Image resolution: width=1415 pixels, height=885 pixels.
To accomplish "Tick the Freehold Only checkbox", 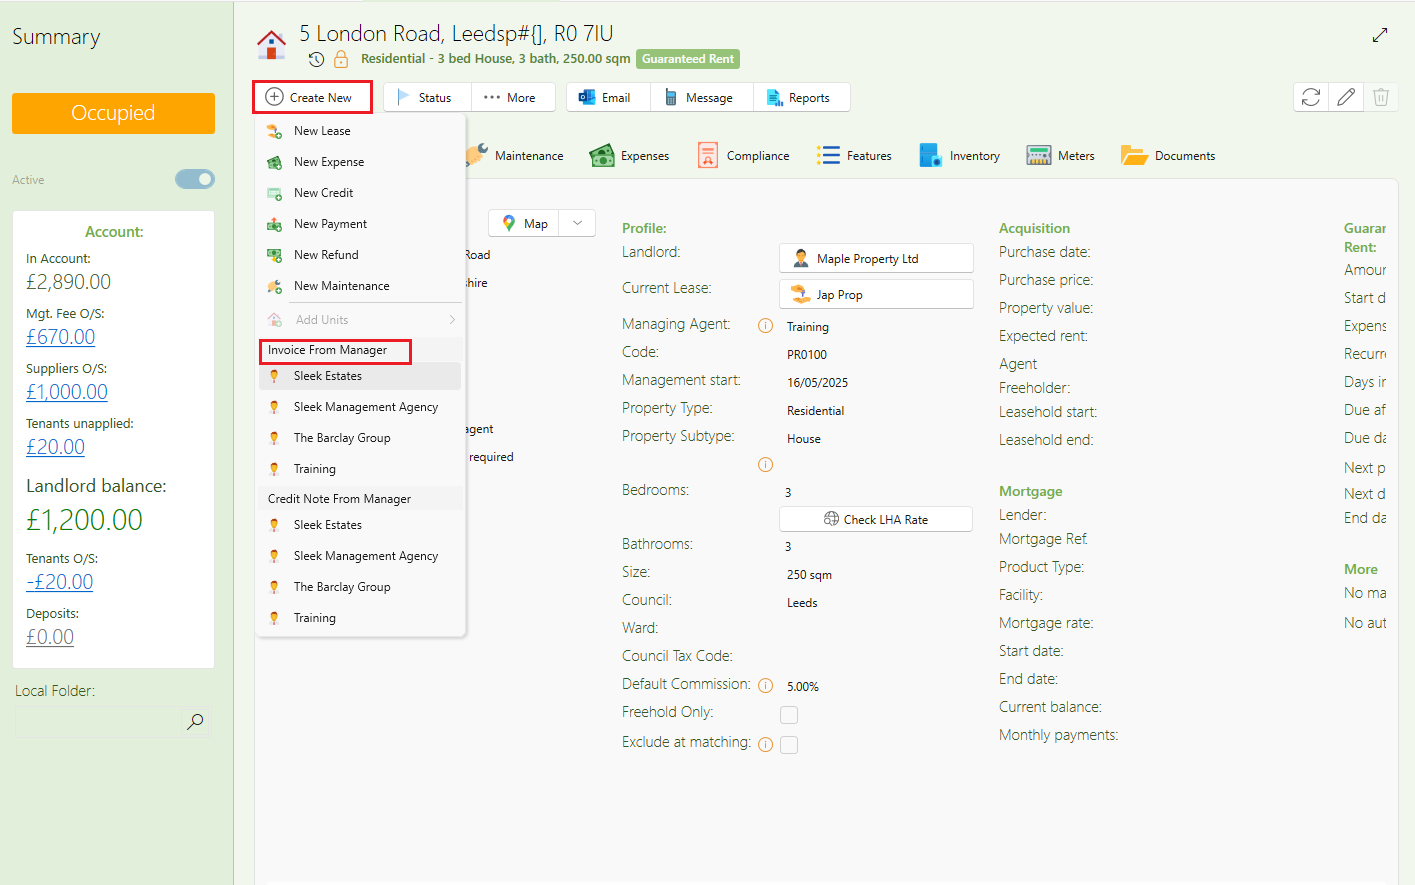I will pos(789,715).
